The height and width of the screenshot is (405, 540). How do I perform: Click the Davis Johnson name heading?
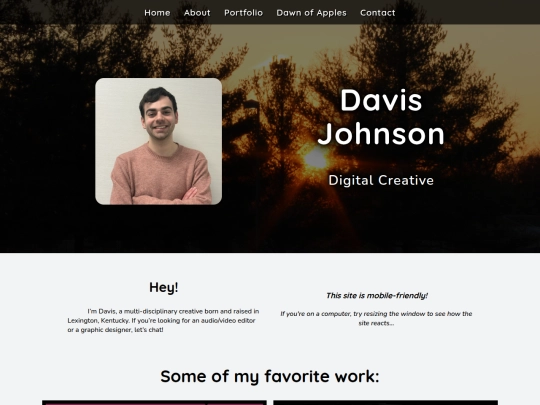coord(381,117)
